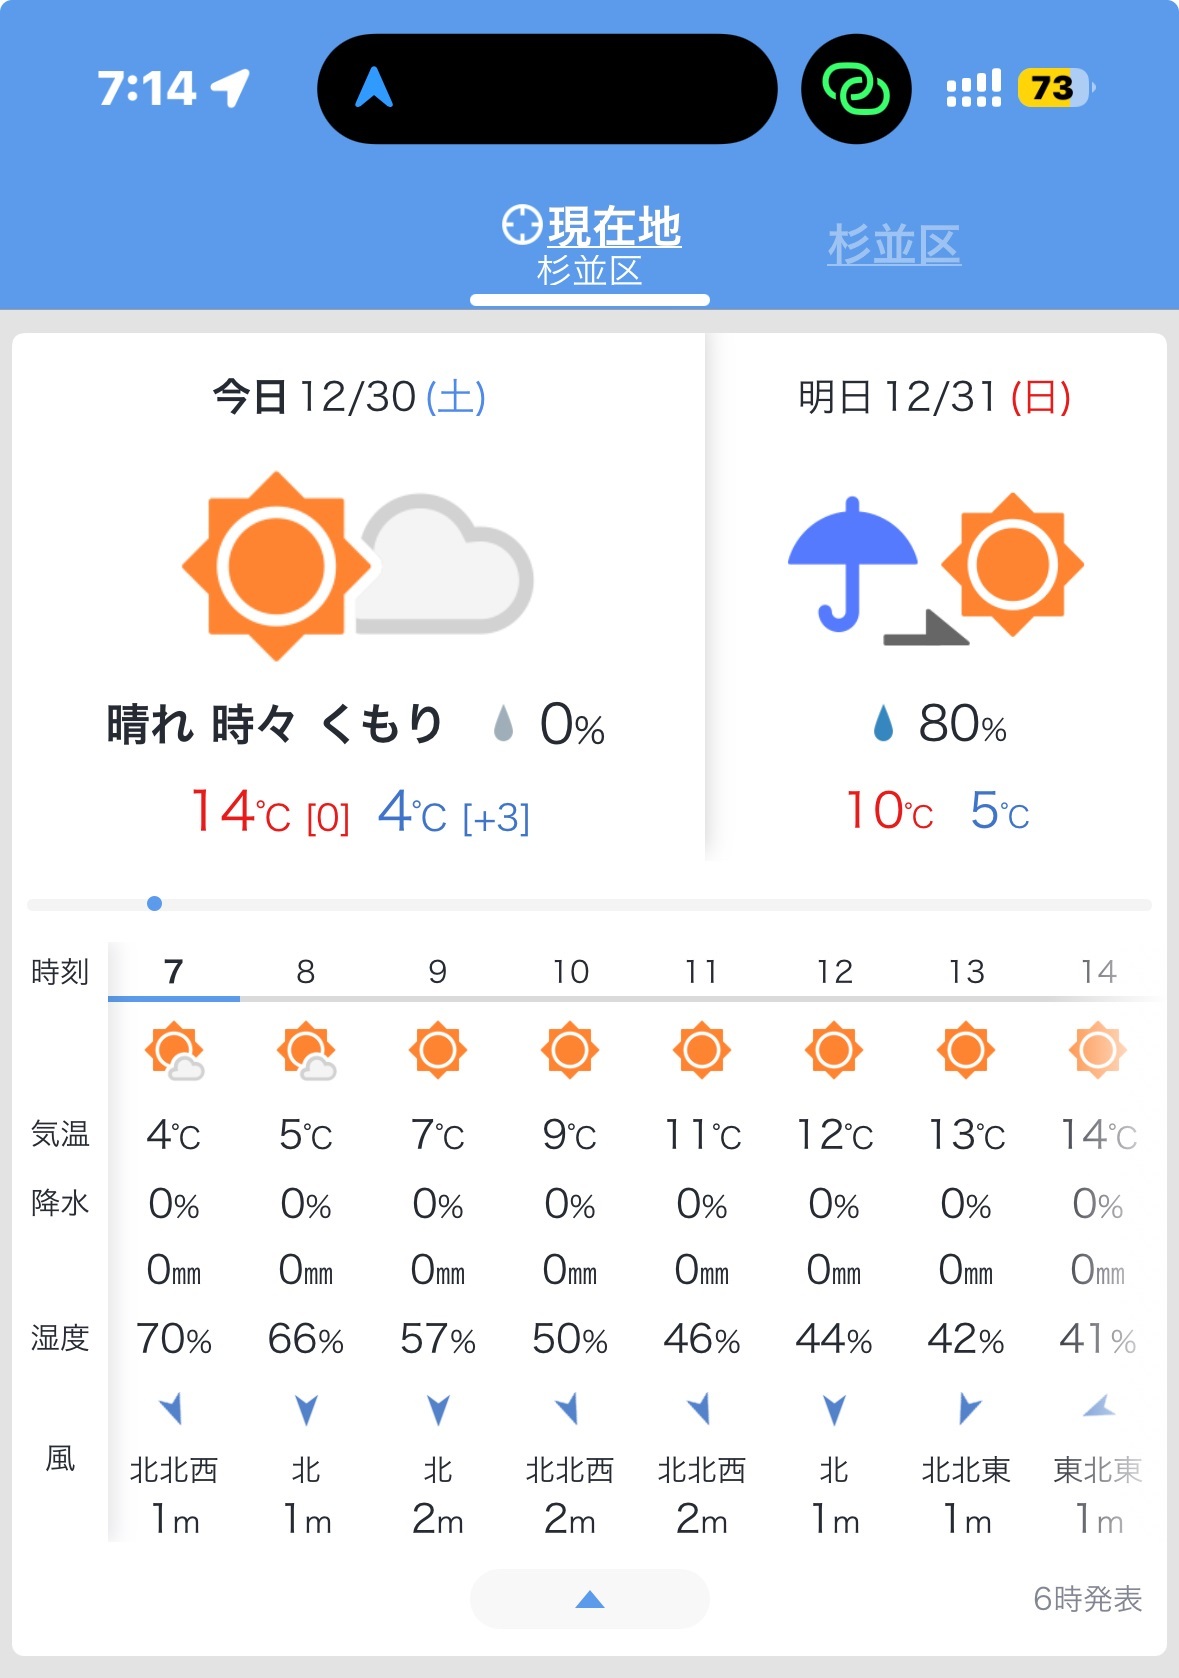Select the 現在地 tab
1179x1678 pixels.
(x=590, y=245)
